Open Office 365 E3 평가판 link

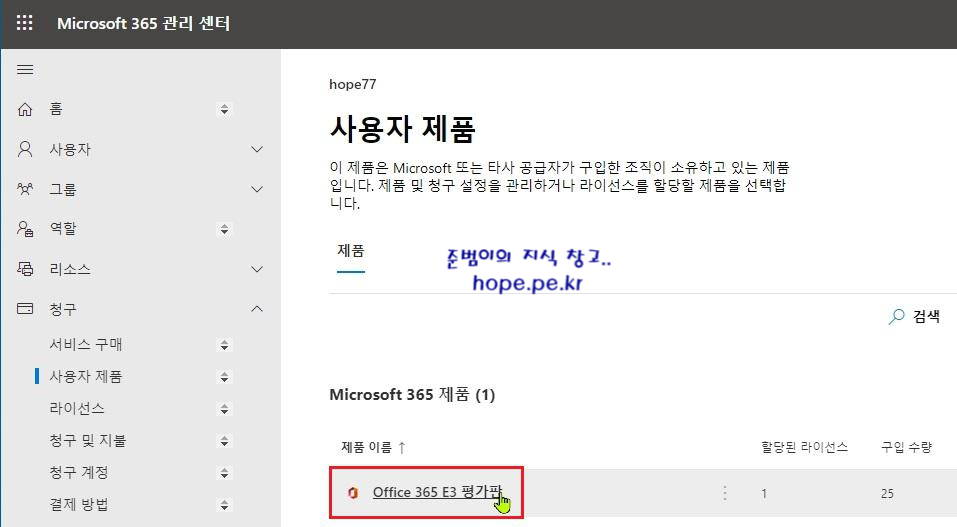437,492
